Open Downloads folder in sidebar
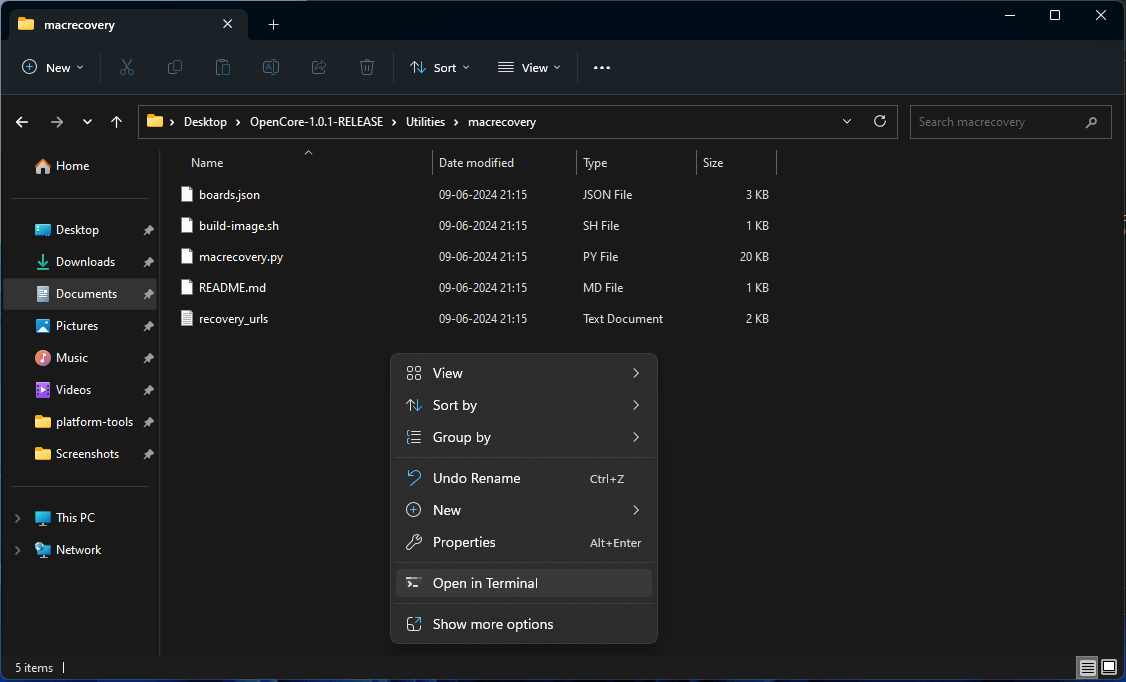The image size is (1126, 682). pyautogui.click(x=85, y=262)
